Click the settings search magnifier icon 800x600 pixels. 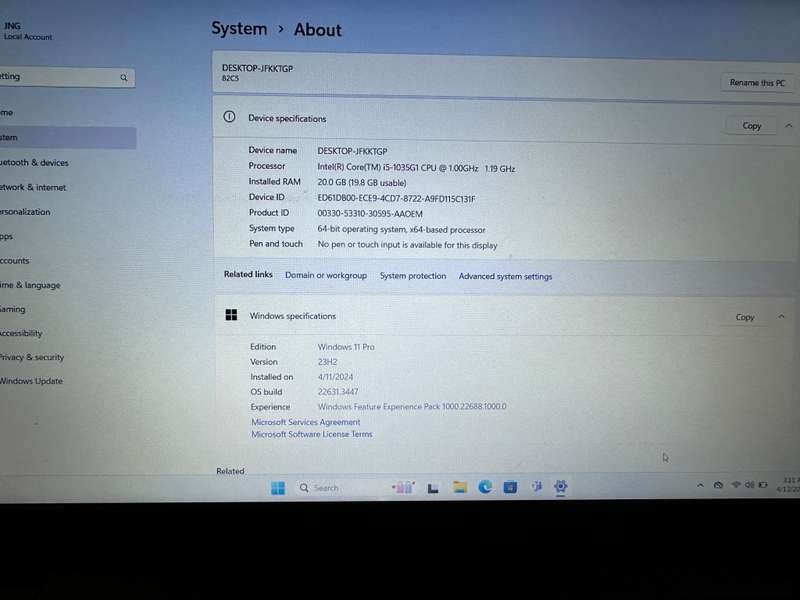123,78
